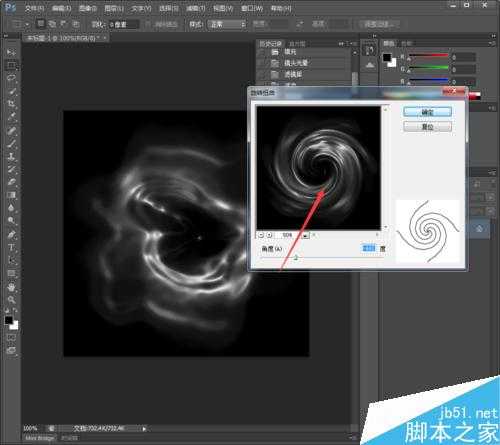Select the Lasso tool

11,78
